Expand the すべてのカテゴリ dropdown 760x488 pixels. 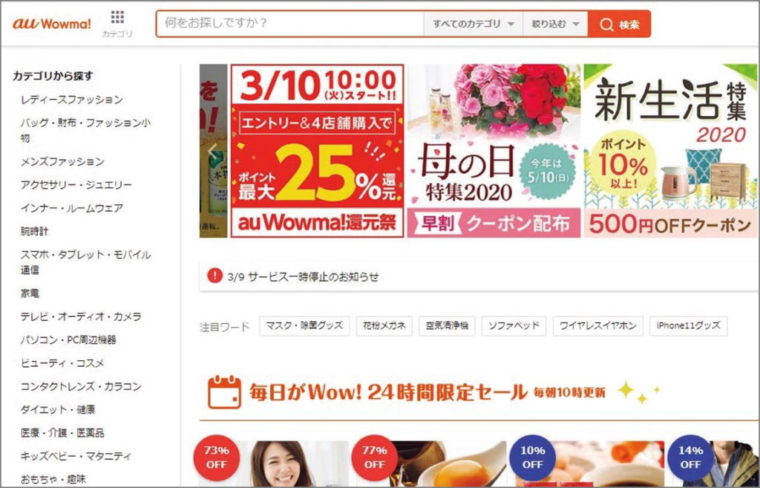click(473, 24)
